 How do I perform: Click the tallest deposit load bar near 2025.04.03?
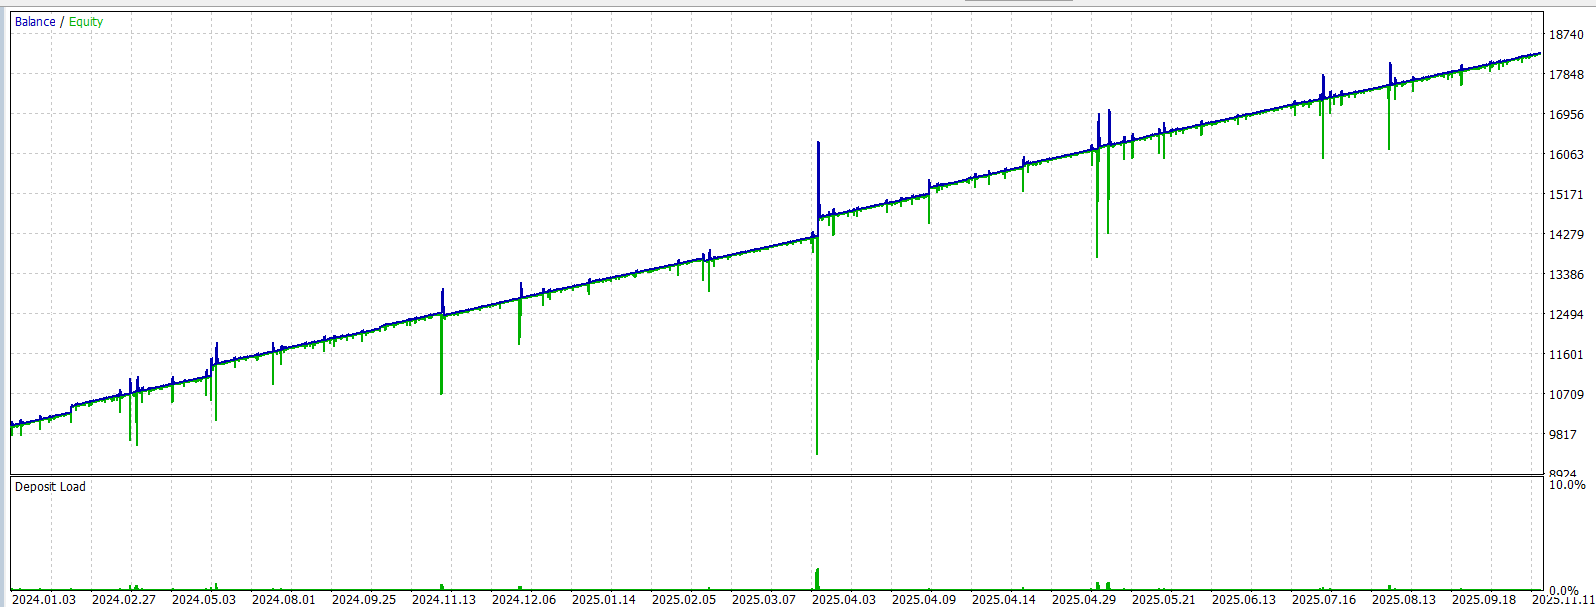(817, 579)
